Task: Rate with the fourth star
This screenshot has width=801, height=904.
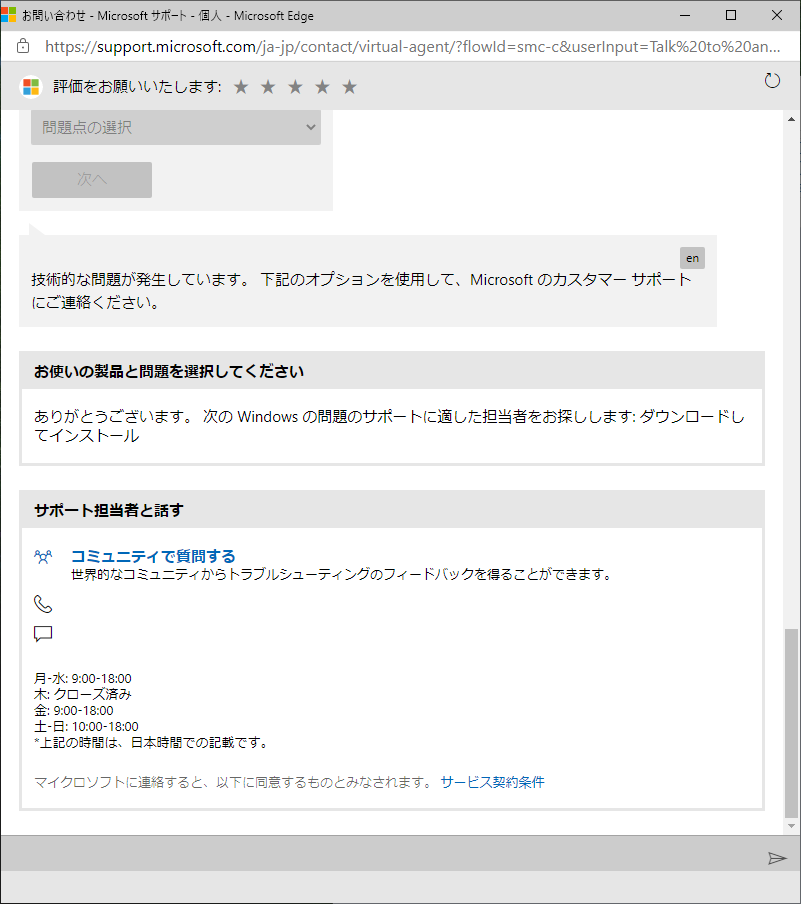Action: pos(322,87)
